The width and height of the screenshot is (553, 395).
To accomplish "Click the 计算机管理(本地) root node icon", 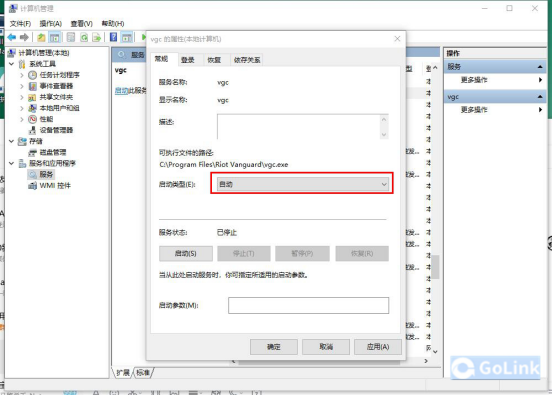I will tap(12, 53).
